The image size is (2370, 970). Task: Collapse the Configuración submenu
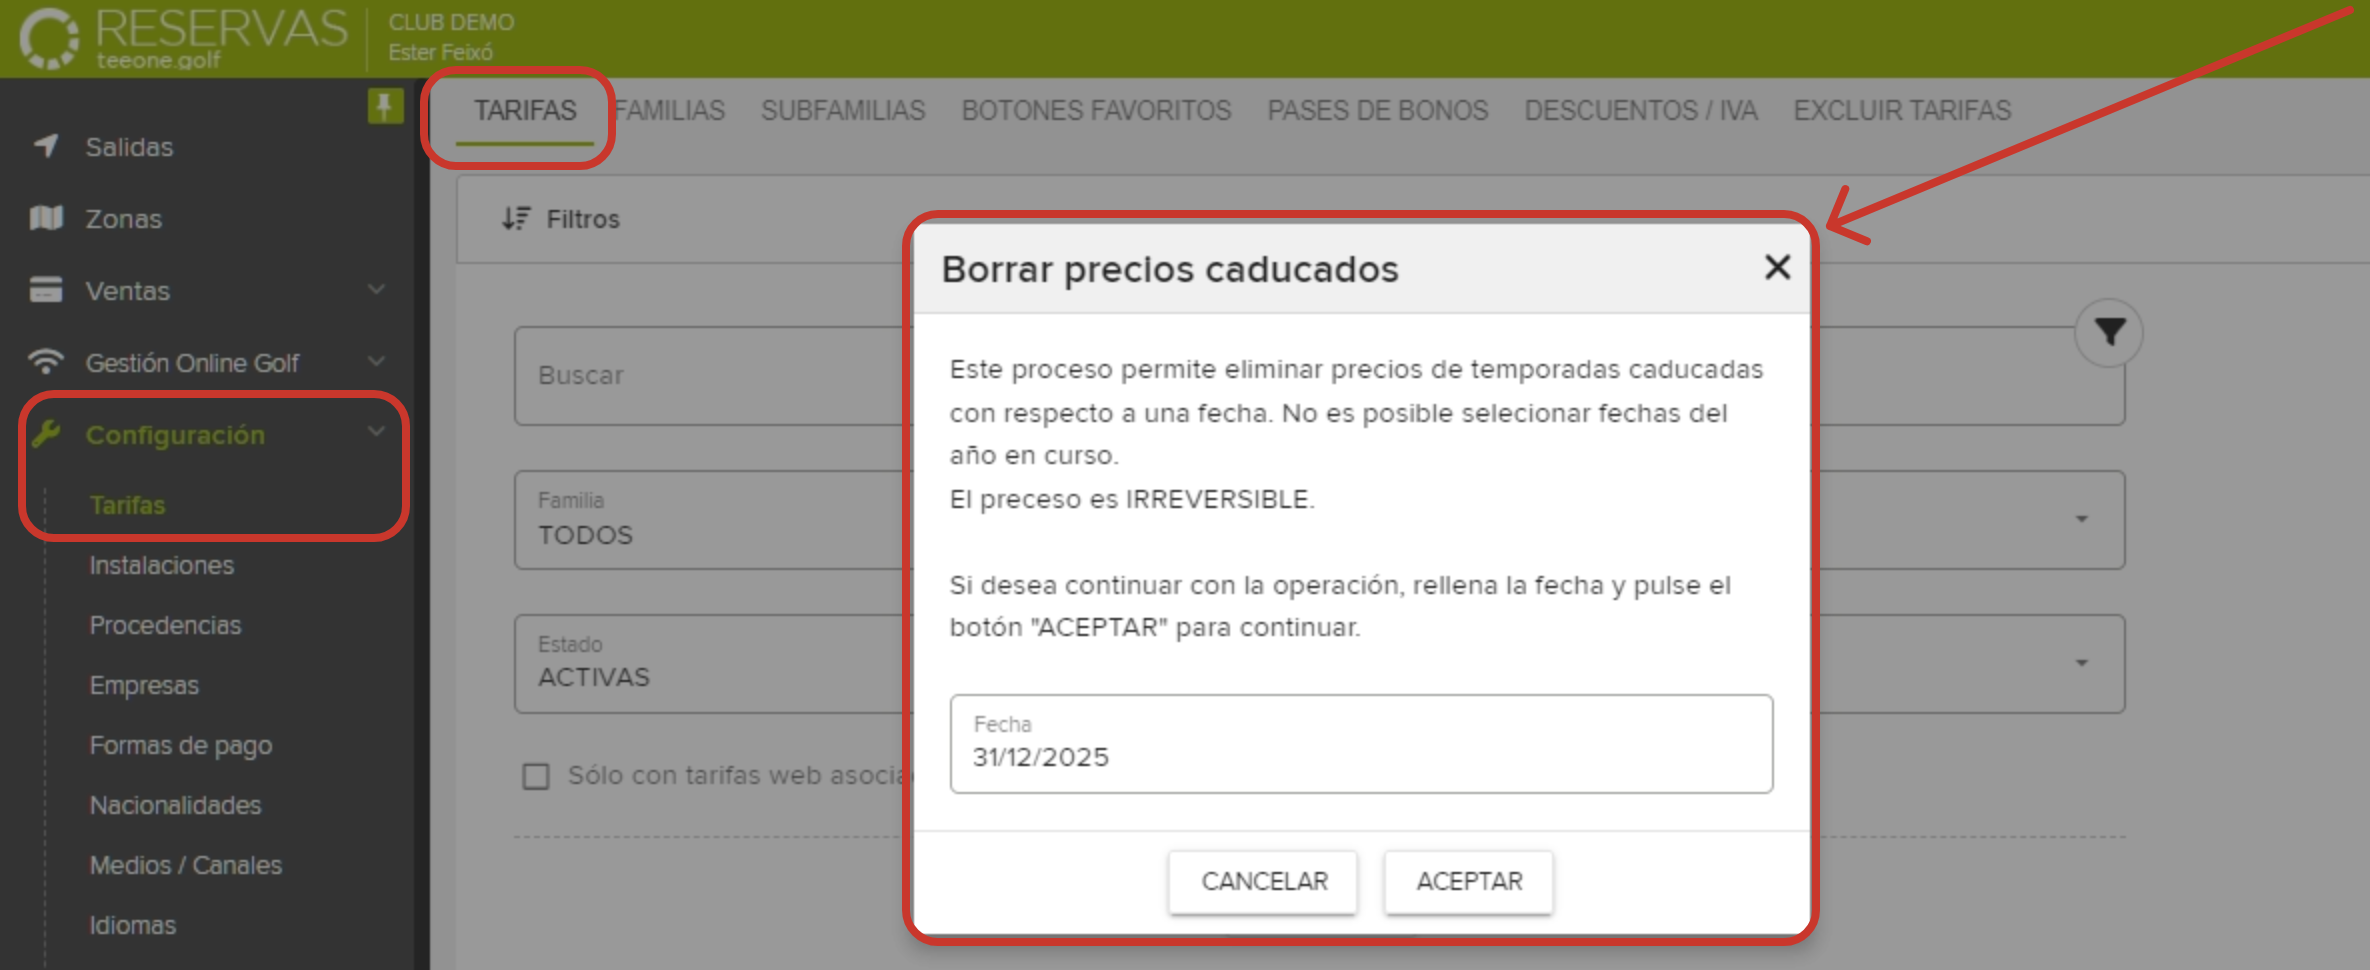[x=376, y=432]
